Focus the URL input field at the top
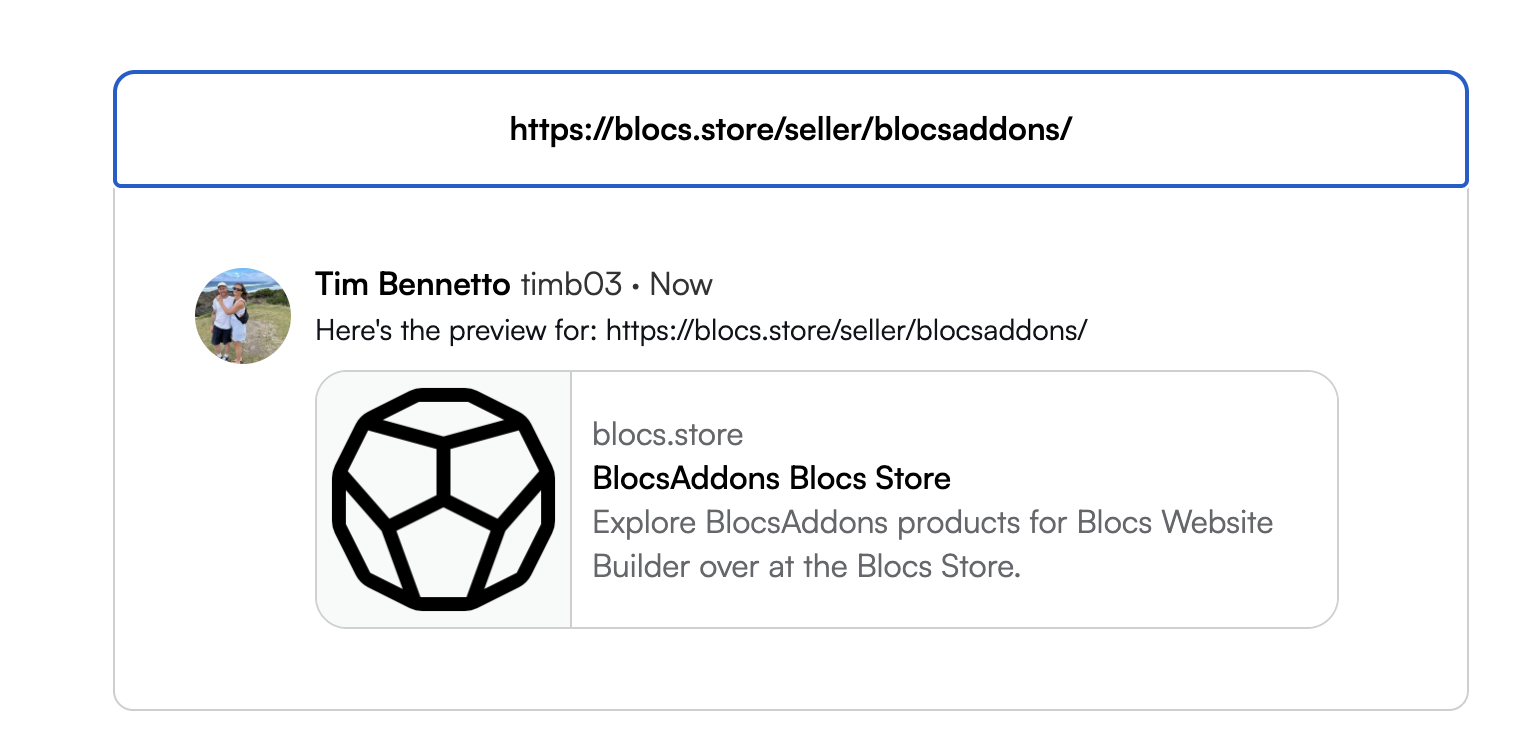The width and height of the screenshot is (1536, 750). click(x=790, y=129)
